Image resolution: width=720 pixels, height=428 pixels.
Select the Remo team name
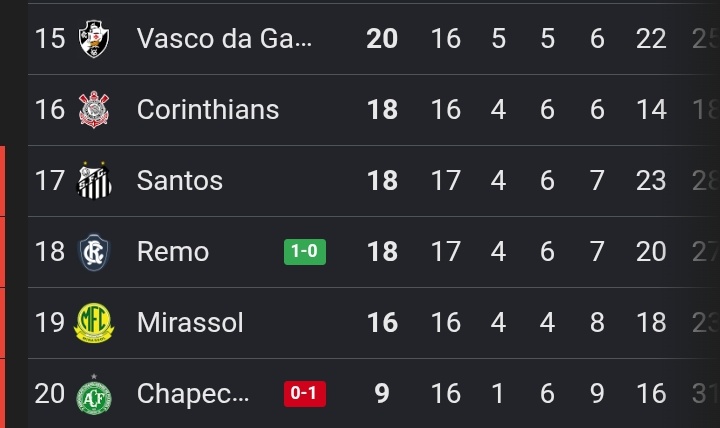pos(173,252)
